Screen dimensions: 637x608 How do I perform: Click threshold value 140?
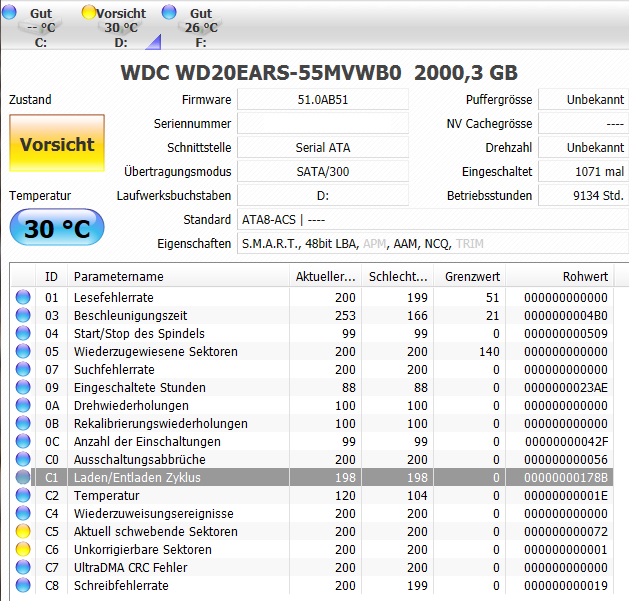(x=489, y=351)
